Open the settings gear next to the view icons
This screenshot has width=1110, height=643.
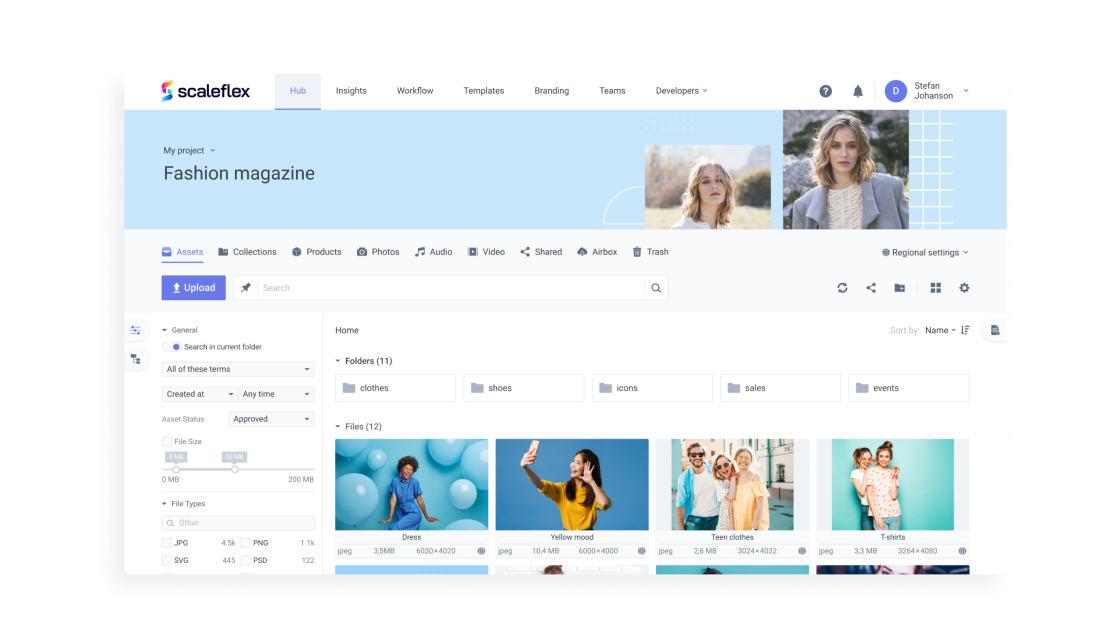pos(963,287)
